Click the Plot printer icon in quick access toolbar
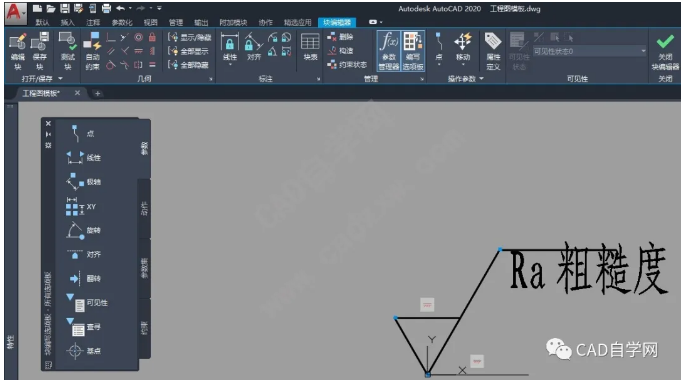 tap(106, 8)
